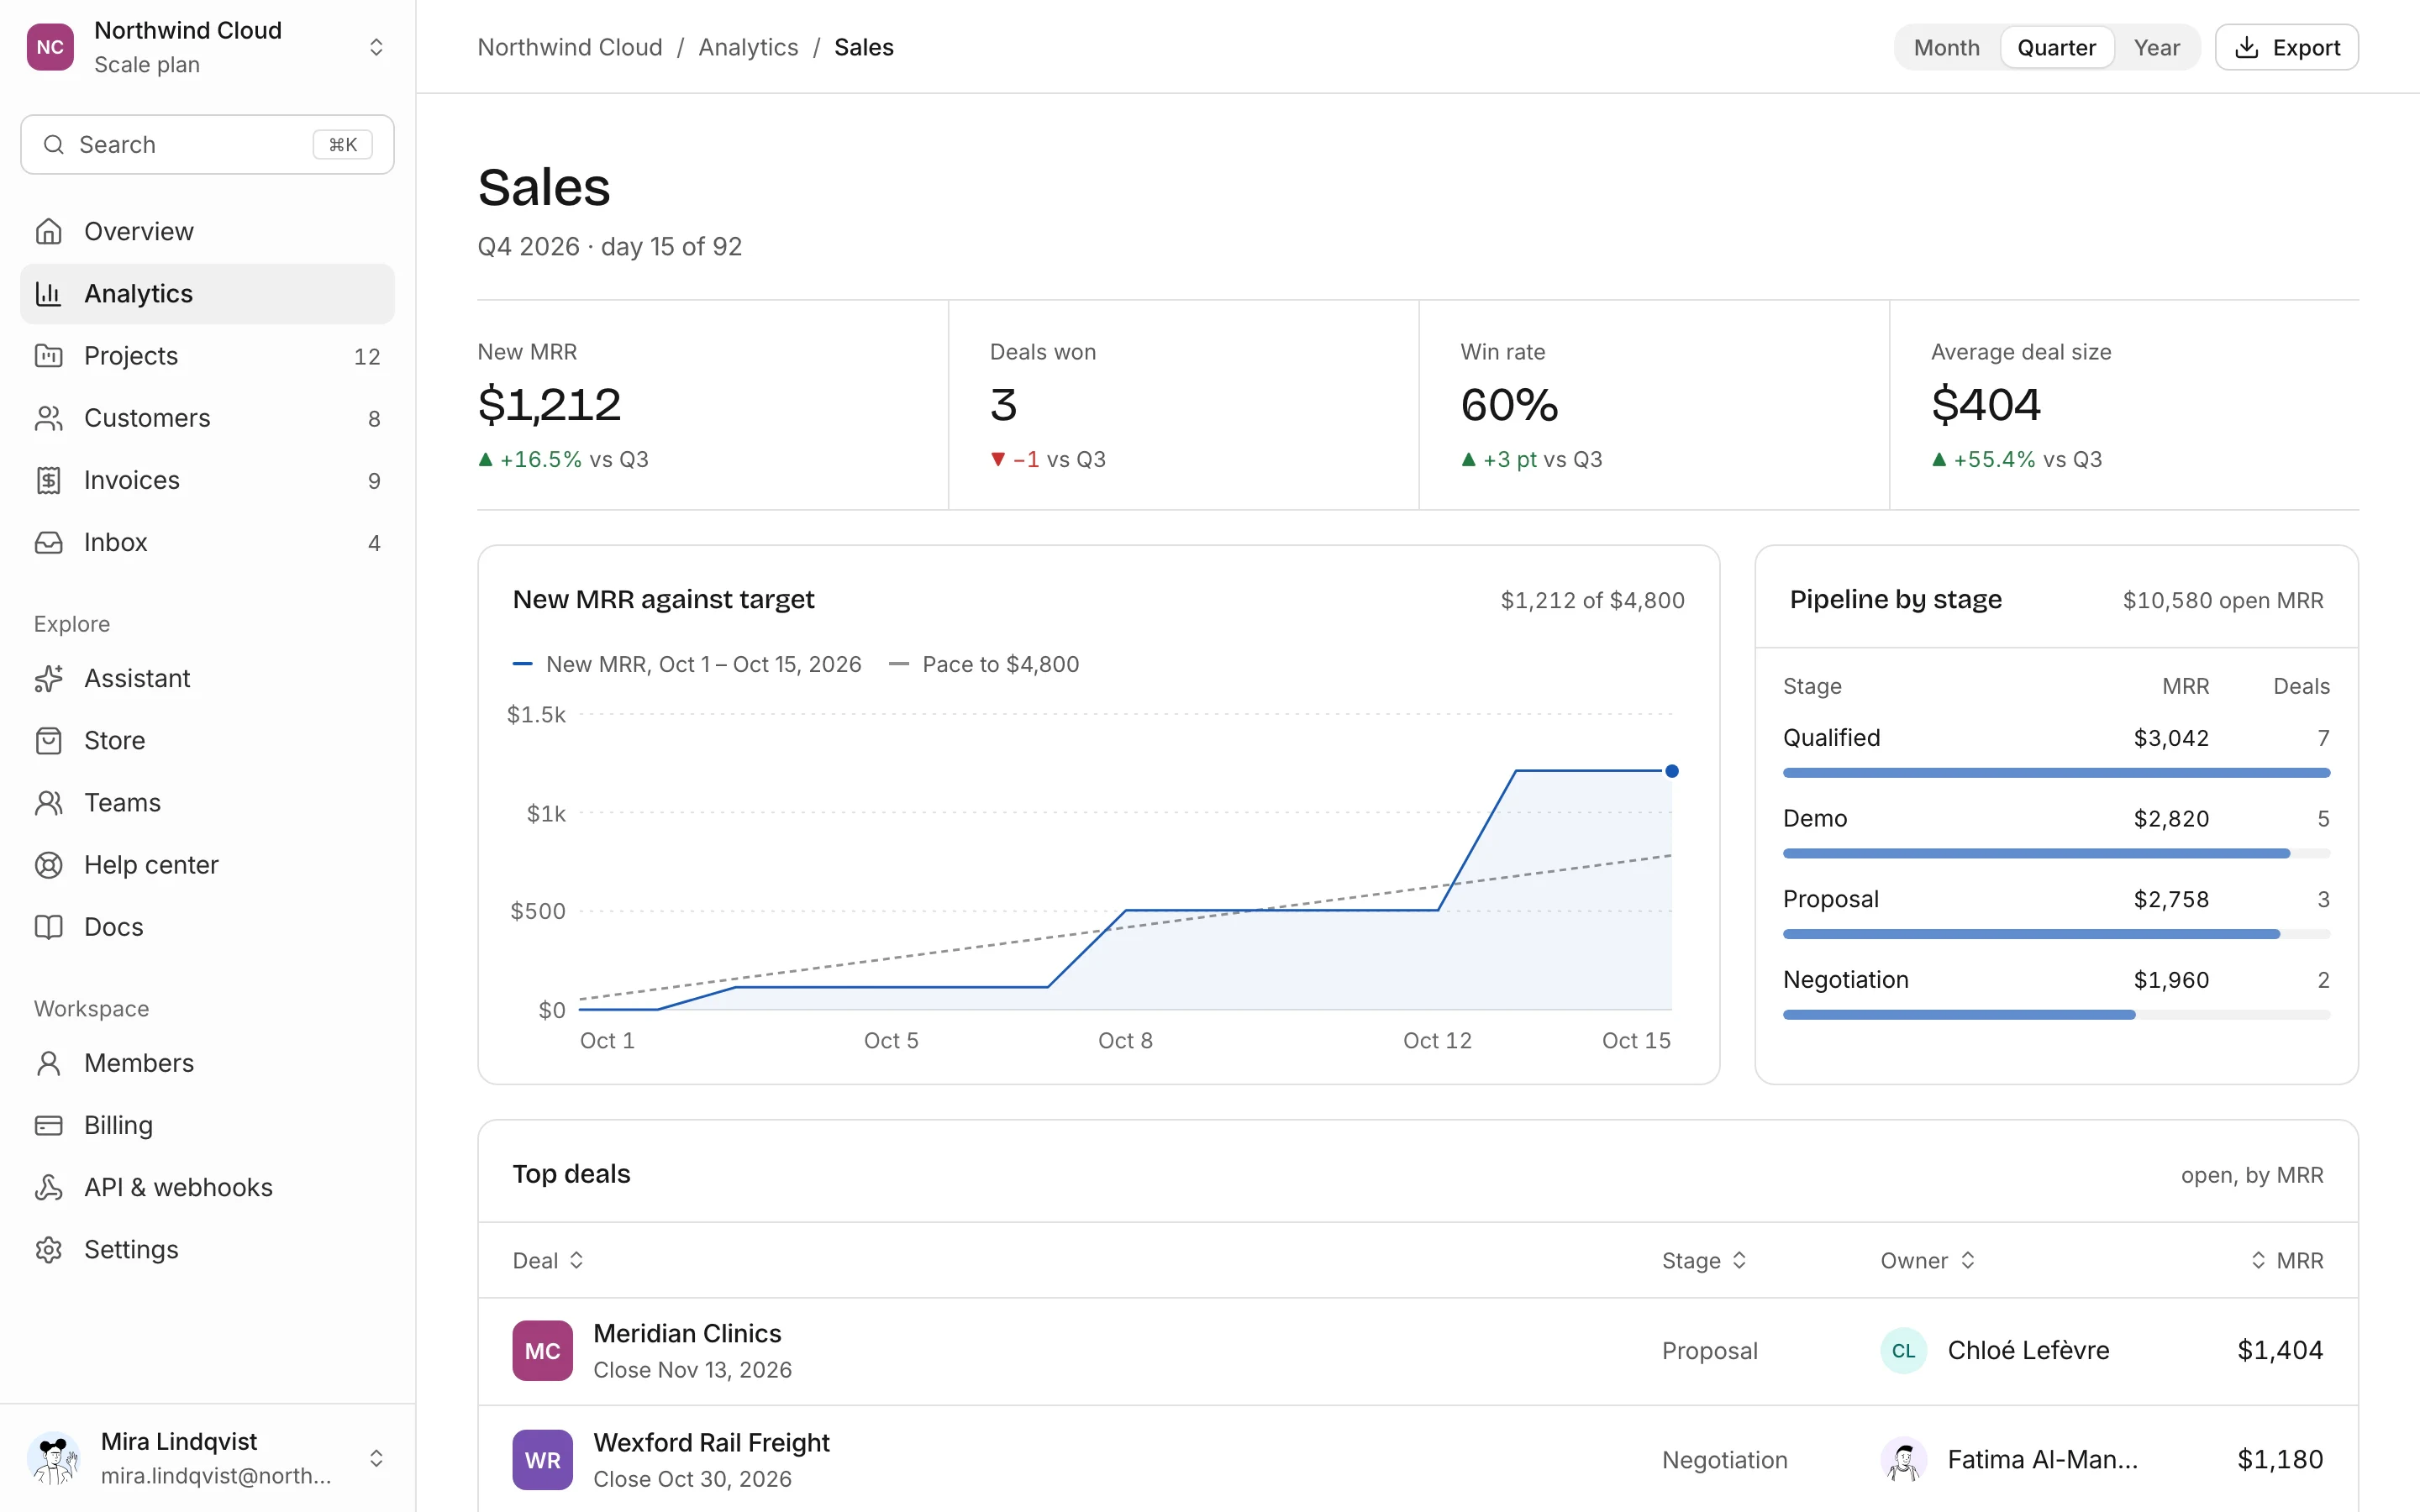
Task: Focus the Search input field
Action: (207, 144)
